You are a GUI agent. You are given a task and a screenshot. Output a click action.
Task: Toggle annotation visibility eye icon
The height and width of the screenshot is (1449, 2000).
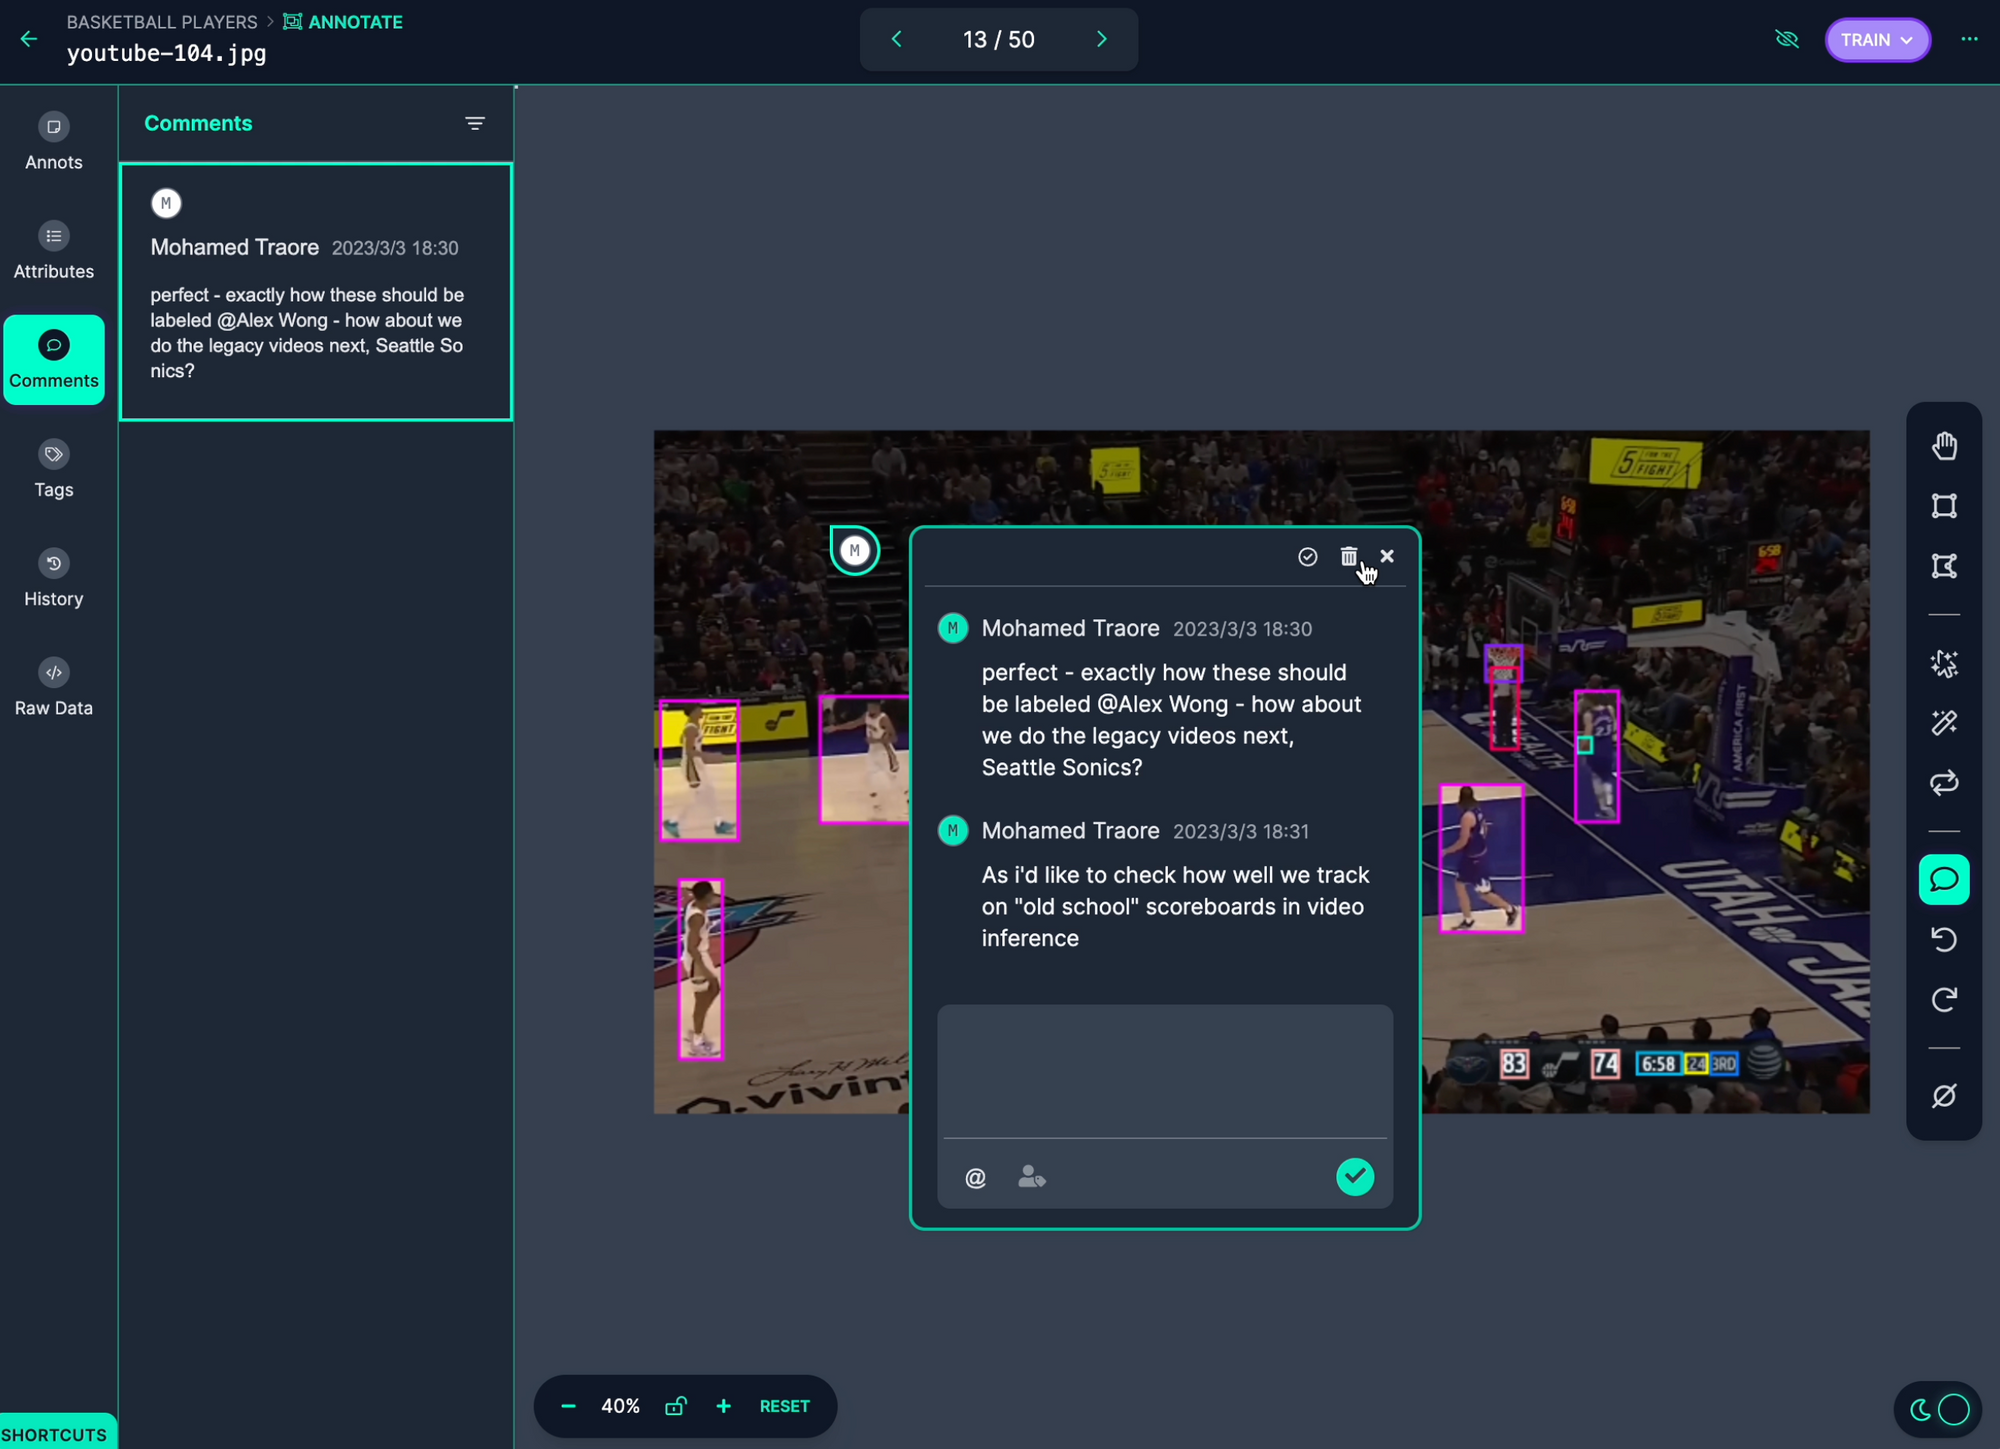coord(1787,39)
